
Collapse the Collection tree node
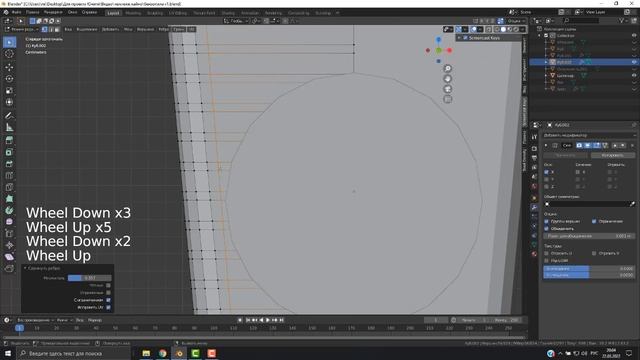pyautogui.click(x=540, y=36)
